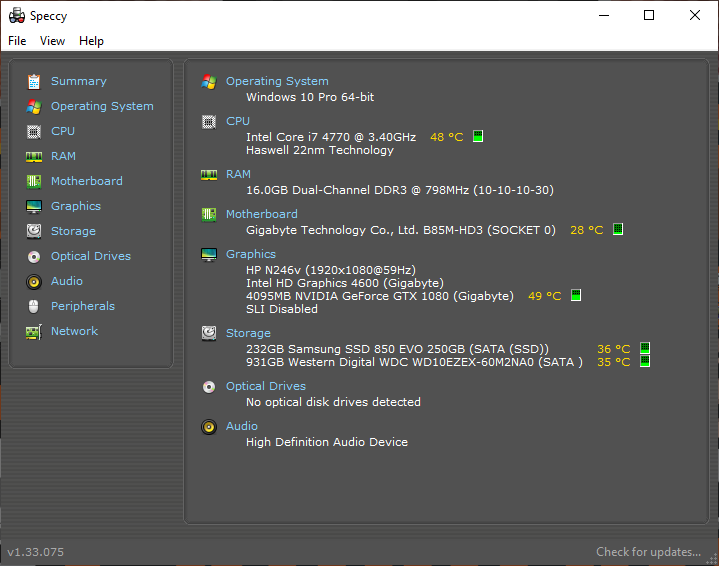This screenshot has height=566, width=719.
Task: Click the CPU heading link in main panel
Action: [238, 121]
